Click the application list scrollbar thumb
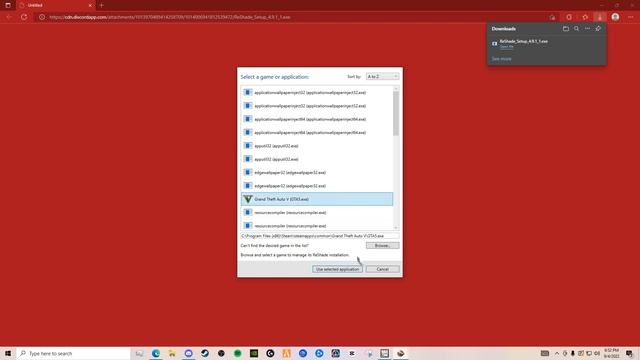640x360 pixels. pos(396,113)
